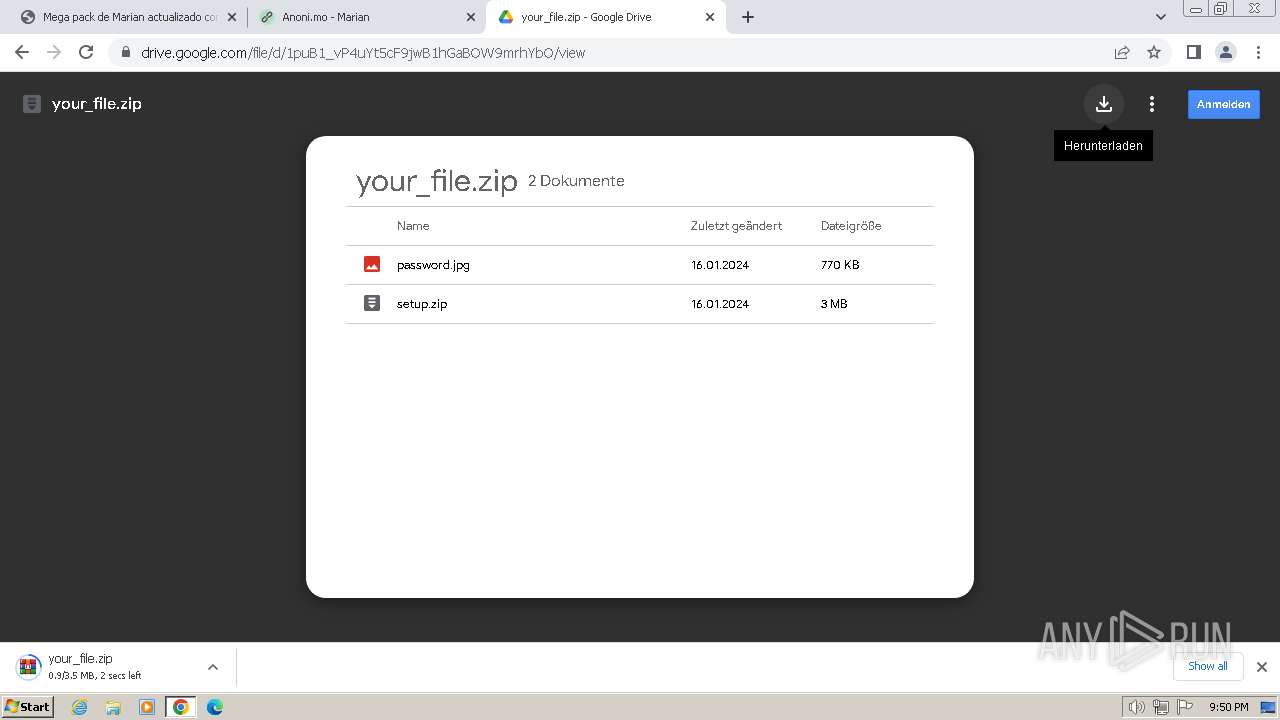Open a new browser tab

point(748,17)
